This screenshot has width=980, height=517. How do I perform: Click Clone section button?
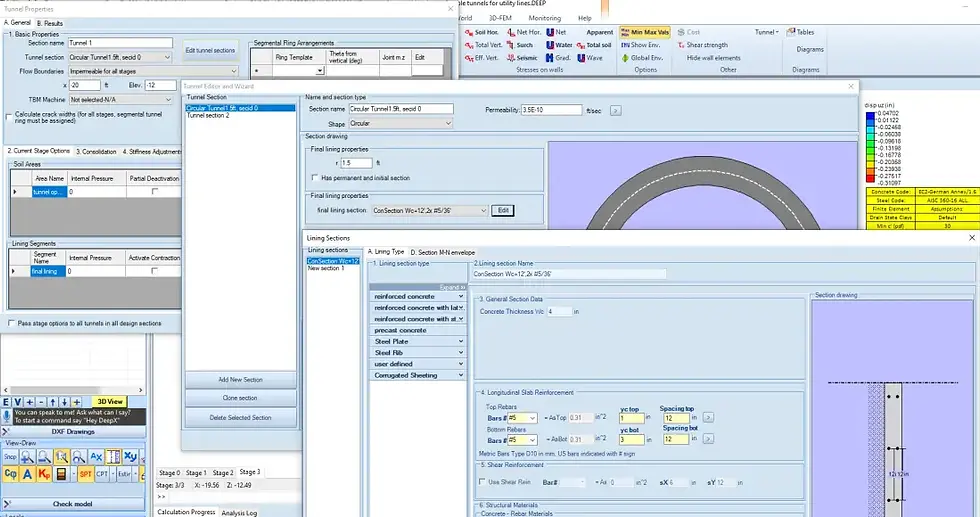(240, 398)
